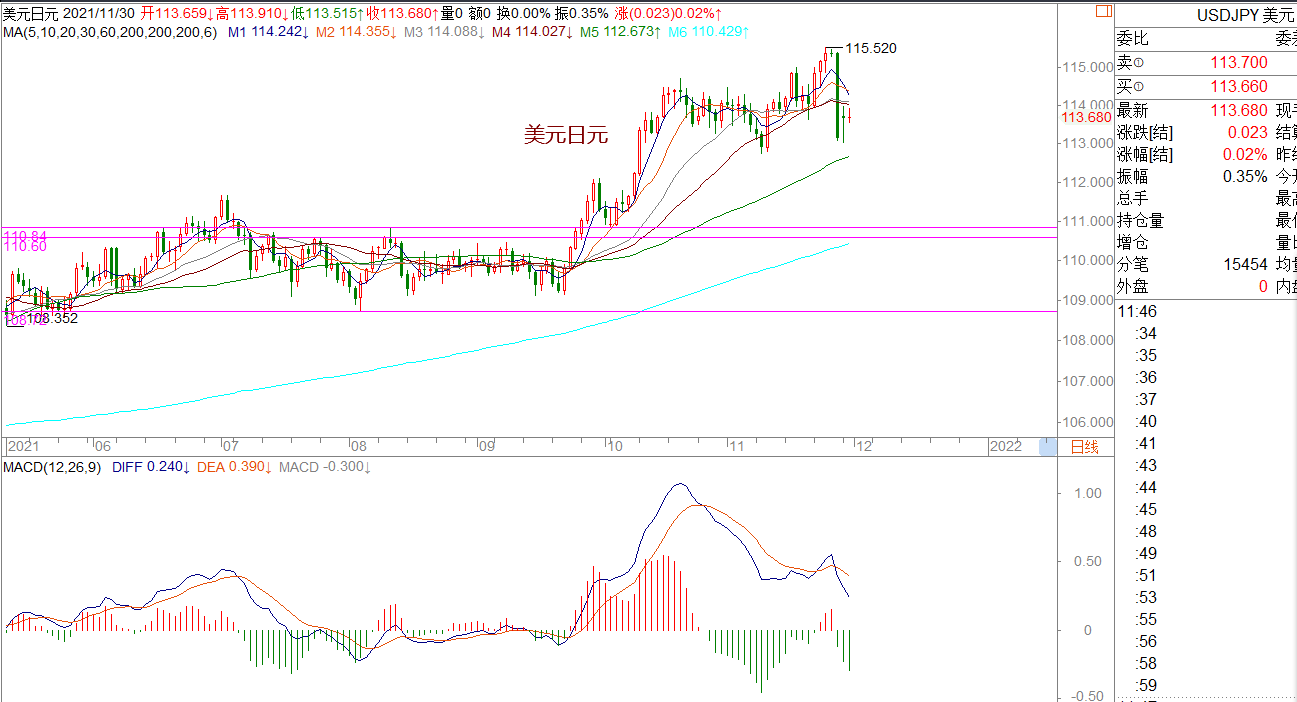Click the 11:46 tick time entry
This screenshot has height=702, width=1297.
[x=1137, y=312]
